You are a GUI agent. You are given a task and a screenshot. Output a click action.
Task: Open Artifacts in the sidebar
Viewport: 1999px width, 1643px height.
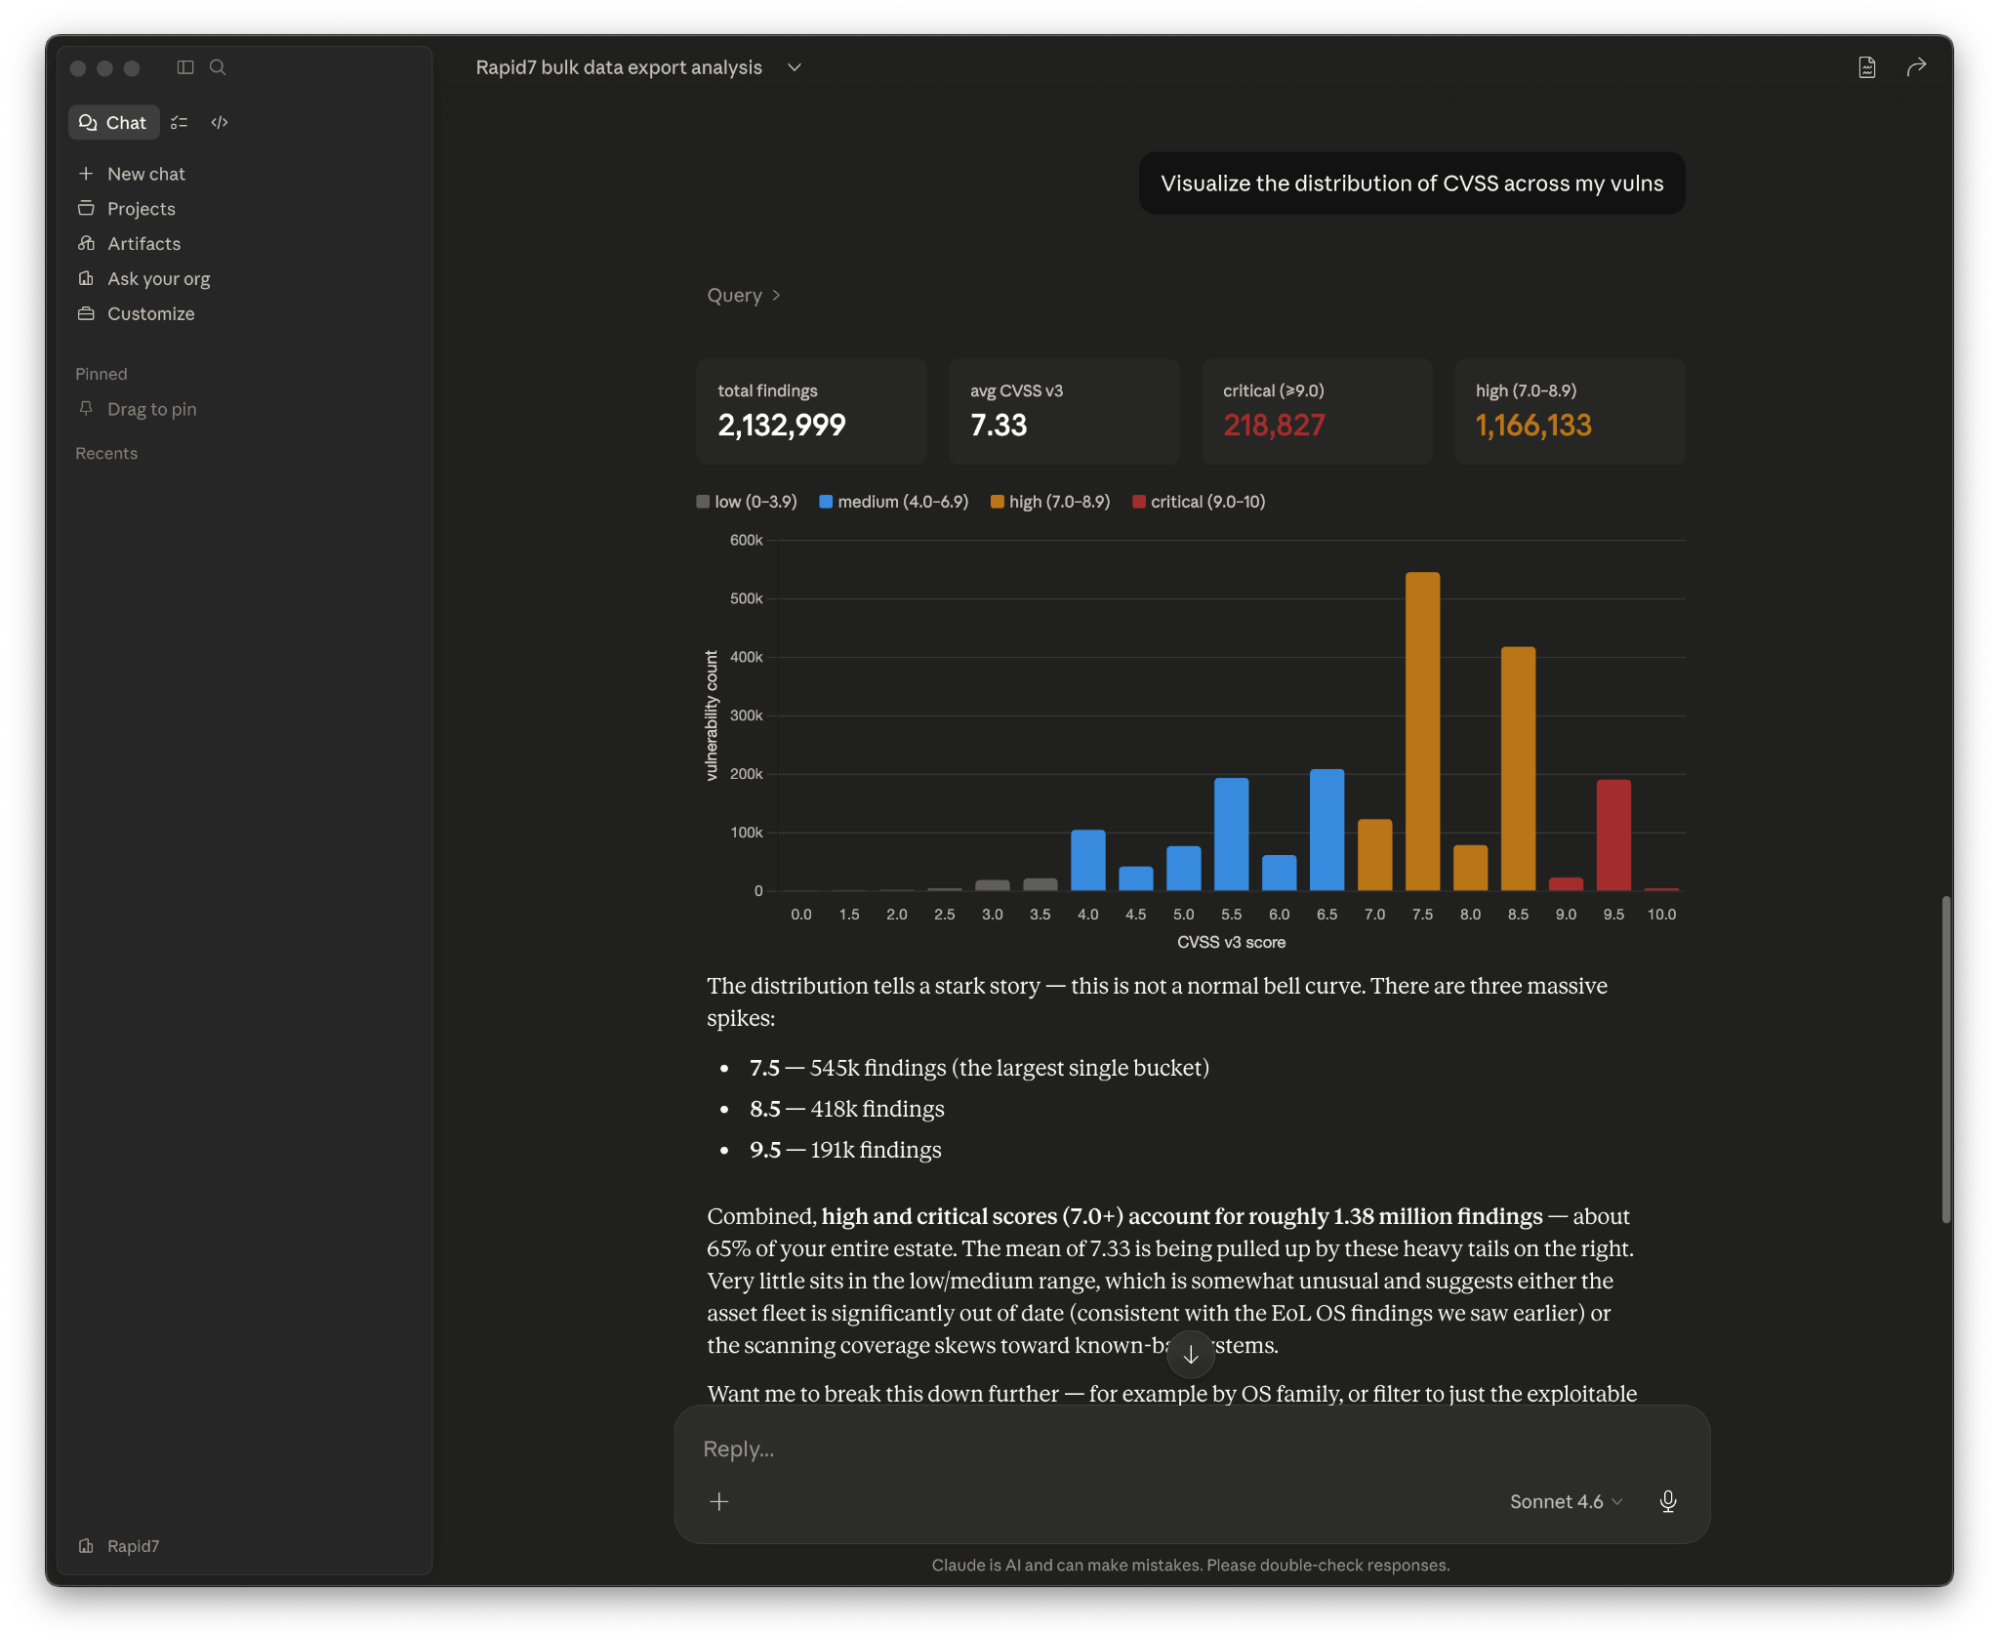pyautogui.click(x=143, y=243)
